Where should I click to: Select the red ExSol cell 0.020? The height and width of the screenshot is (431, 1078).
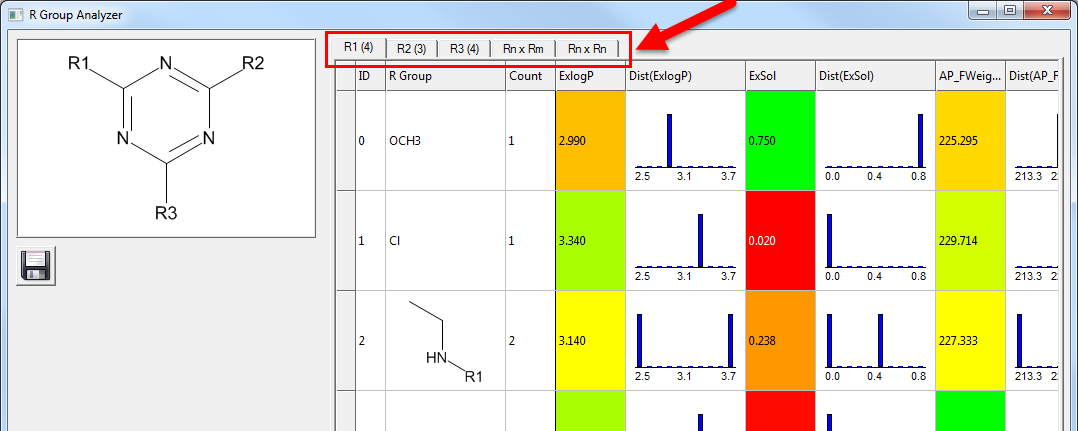(x=780, y=241)
